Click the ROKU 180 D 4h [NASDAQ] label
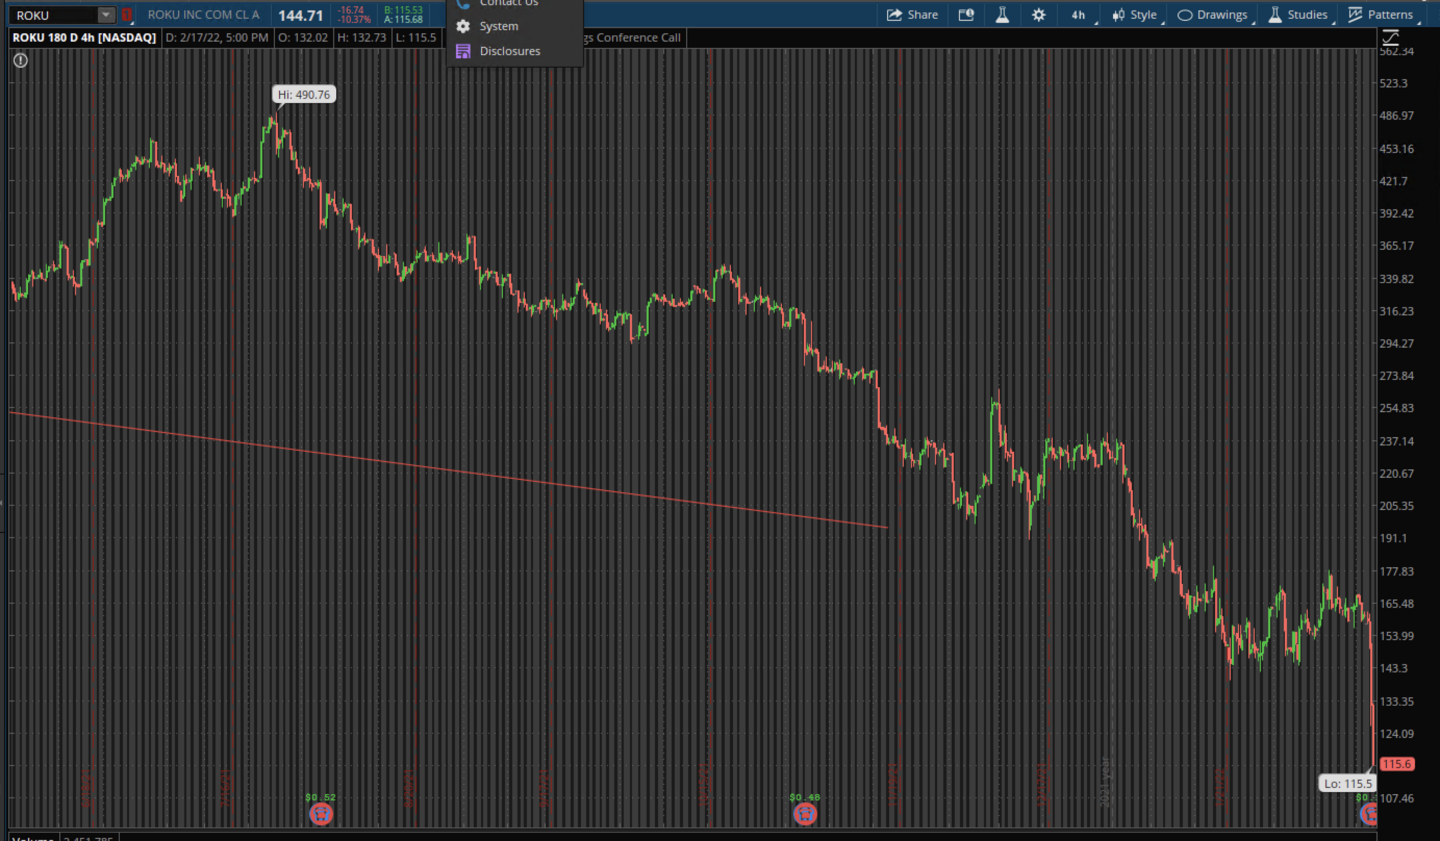This screenshot has height=841, width=1440. [85, 38]
